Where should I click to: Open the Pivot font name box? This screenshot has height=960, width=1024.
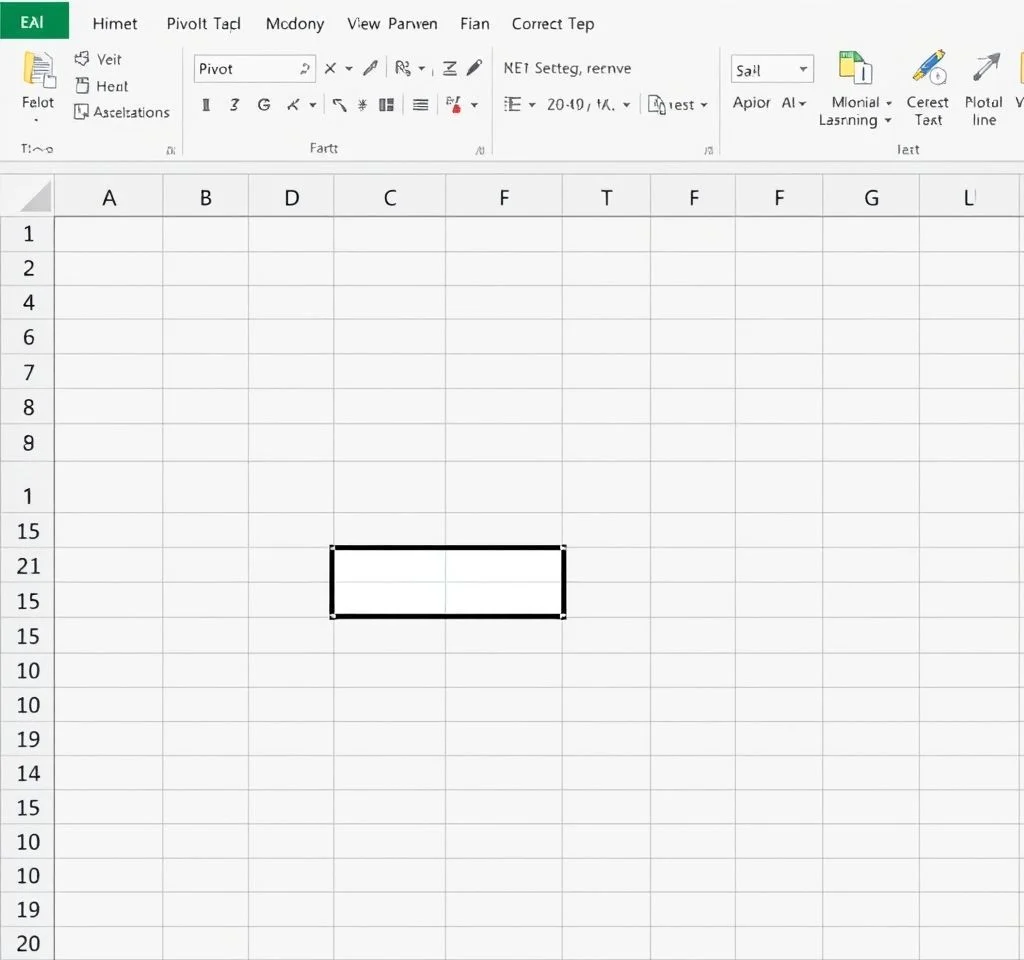[255, 69]
